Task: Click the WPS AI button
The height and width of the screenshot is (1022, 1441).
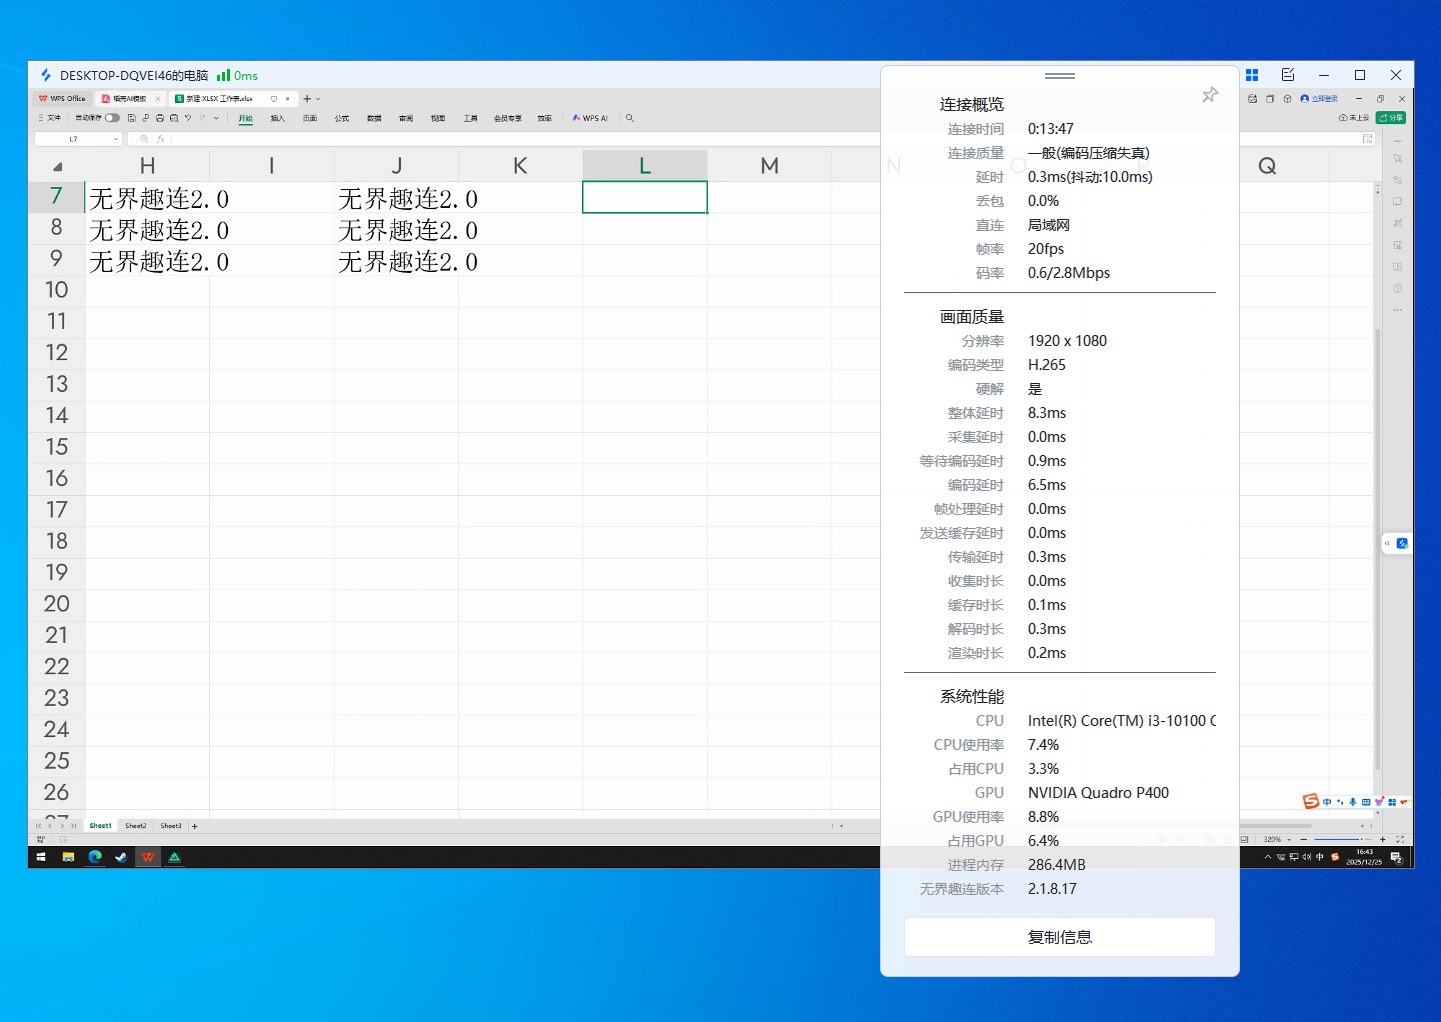Action: 590,118
